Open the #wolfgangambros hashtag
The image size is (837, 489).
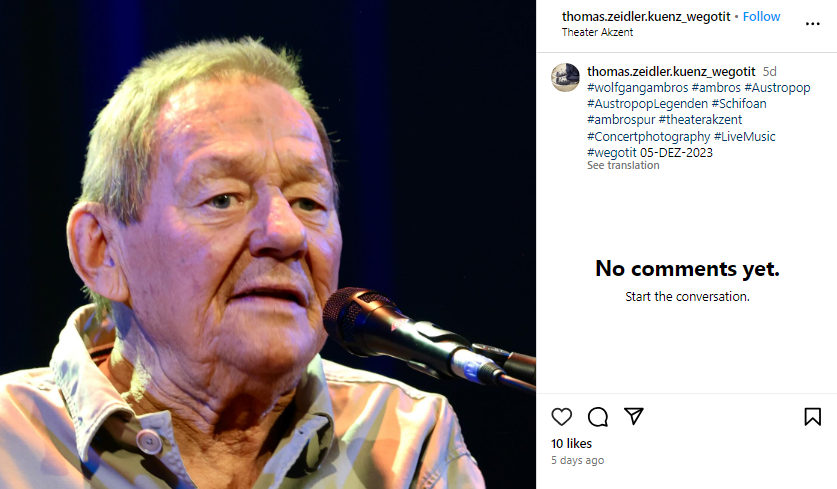(x=638, y=88)
